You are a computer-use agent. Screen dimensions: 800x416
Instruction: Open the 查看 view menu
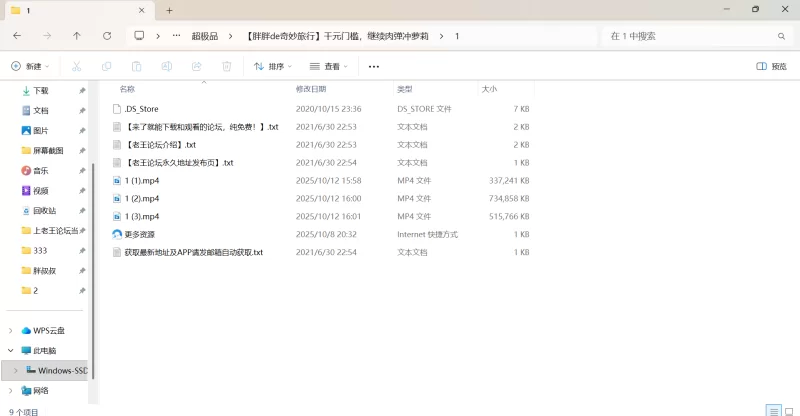[328, 66]
